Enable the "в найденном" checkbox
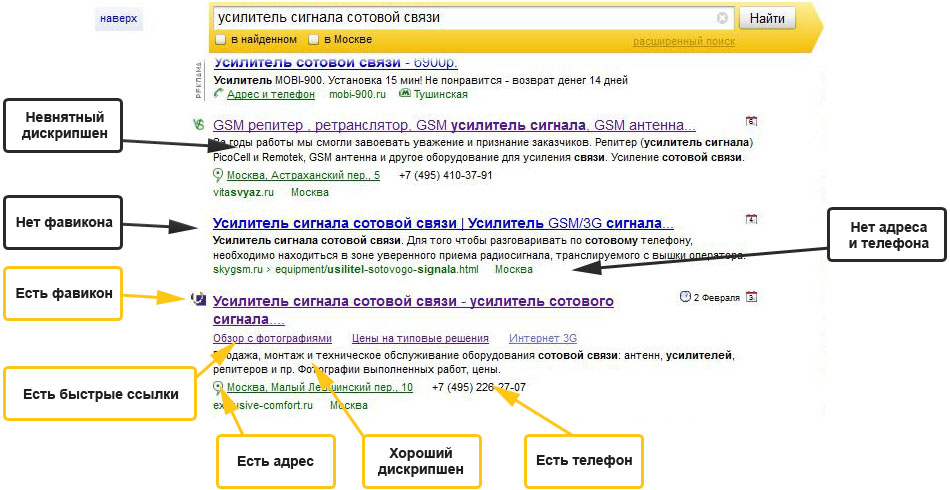Image resolution: width=950 pixels, height=490 pixels. (x=220, y=40)
